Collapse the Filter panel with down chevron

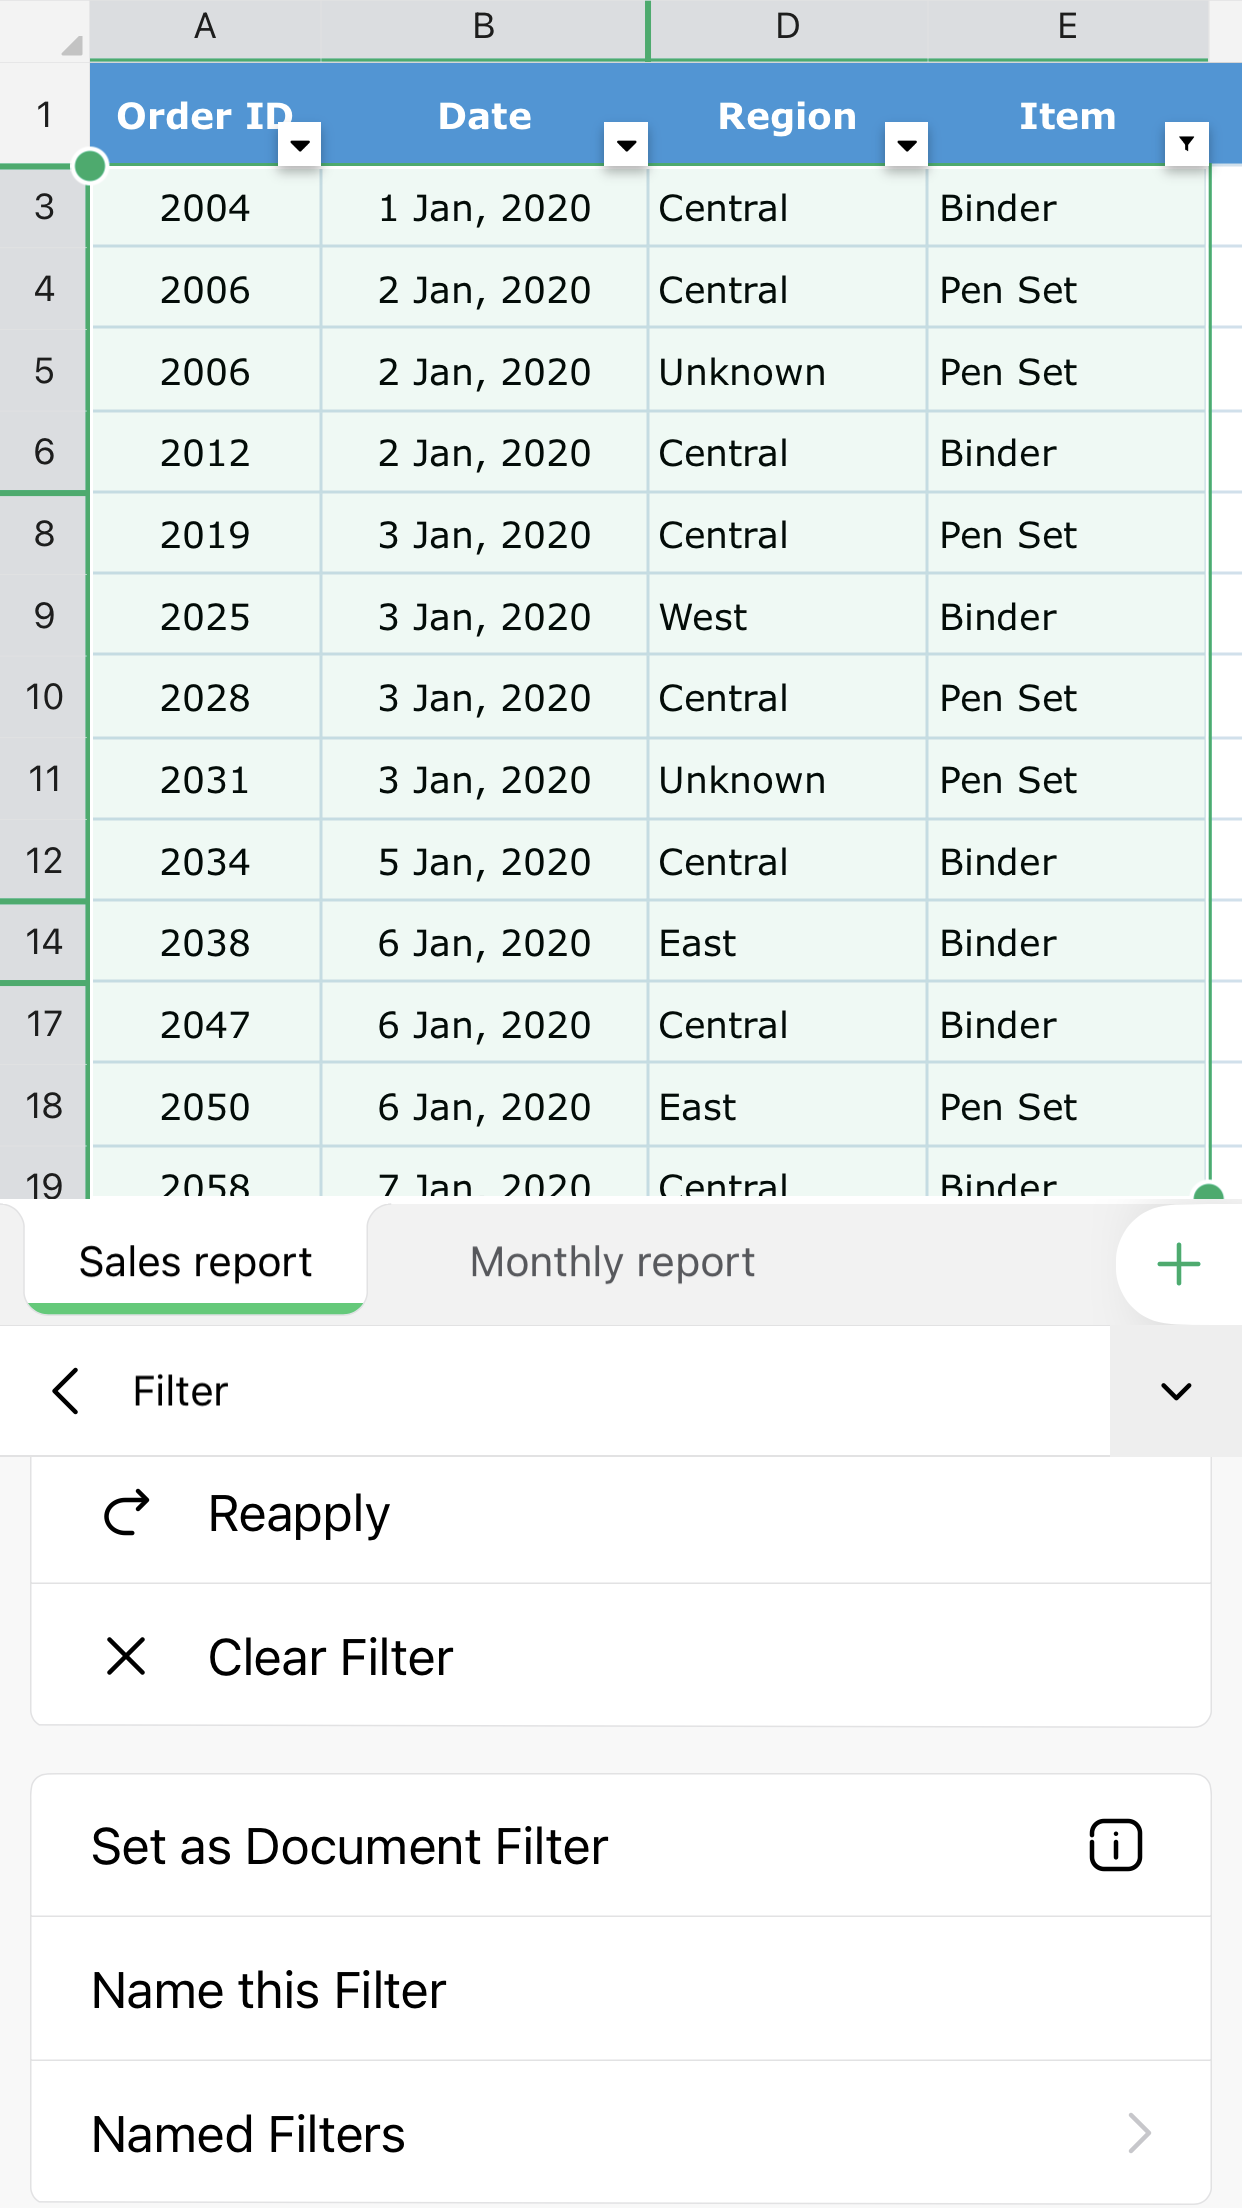coord(1176,1391)
